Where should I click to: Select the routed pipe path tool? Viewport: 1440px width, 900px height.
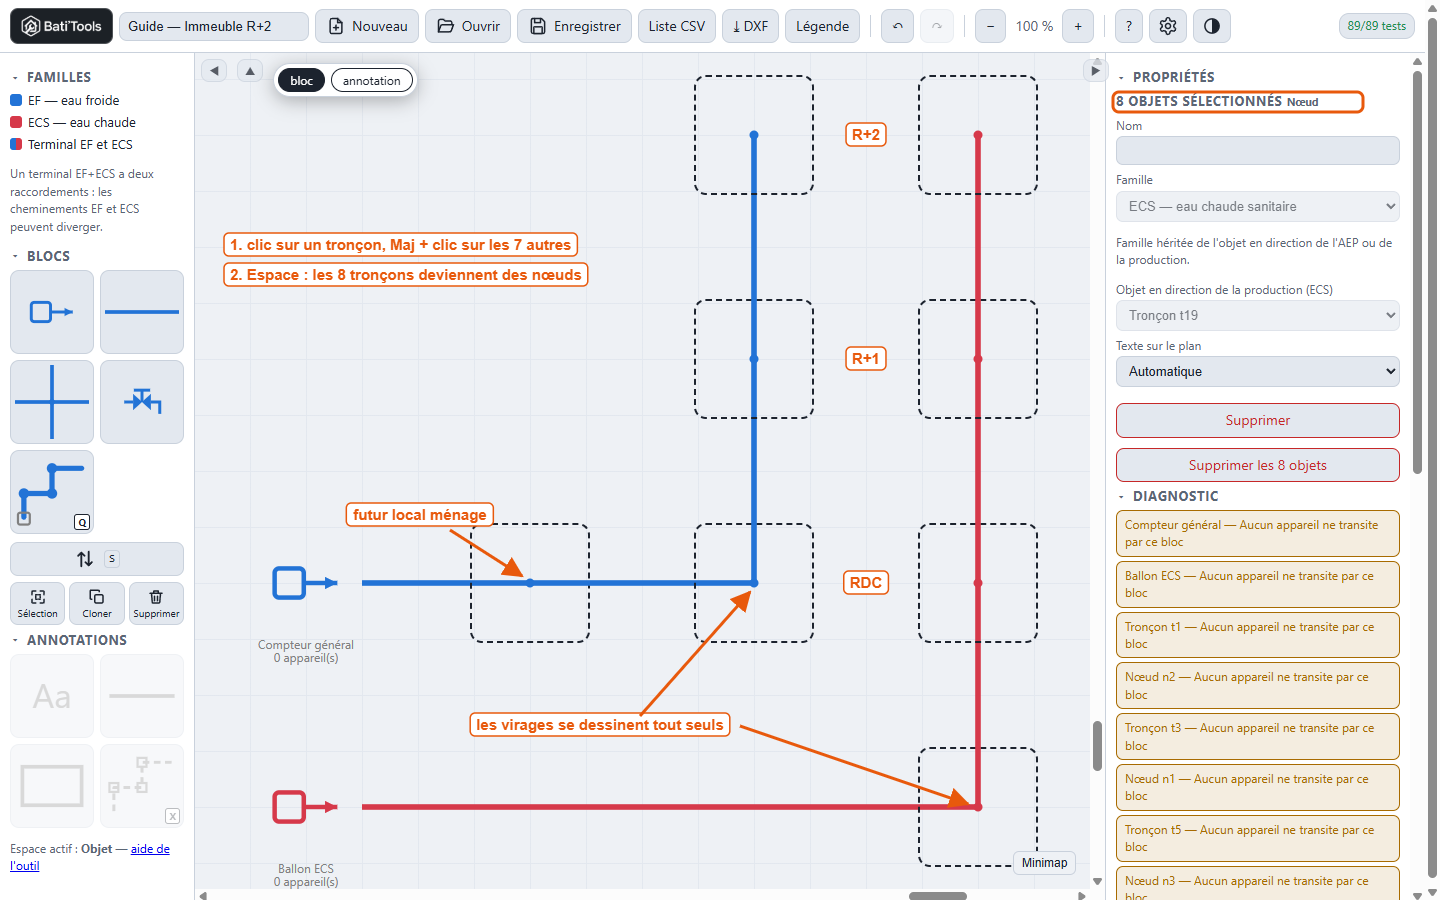pos(52,492)
